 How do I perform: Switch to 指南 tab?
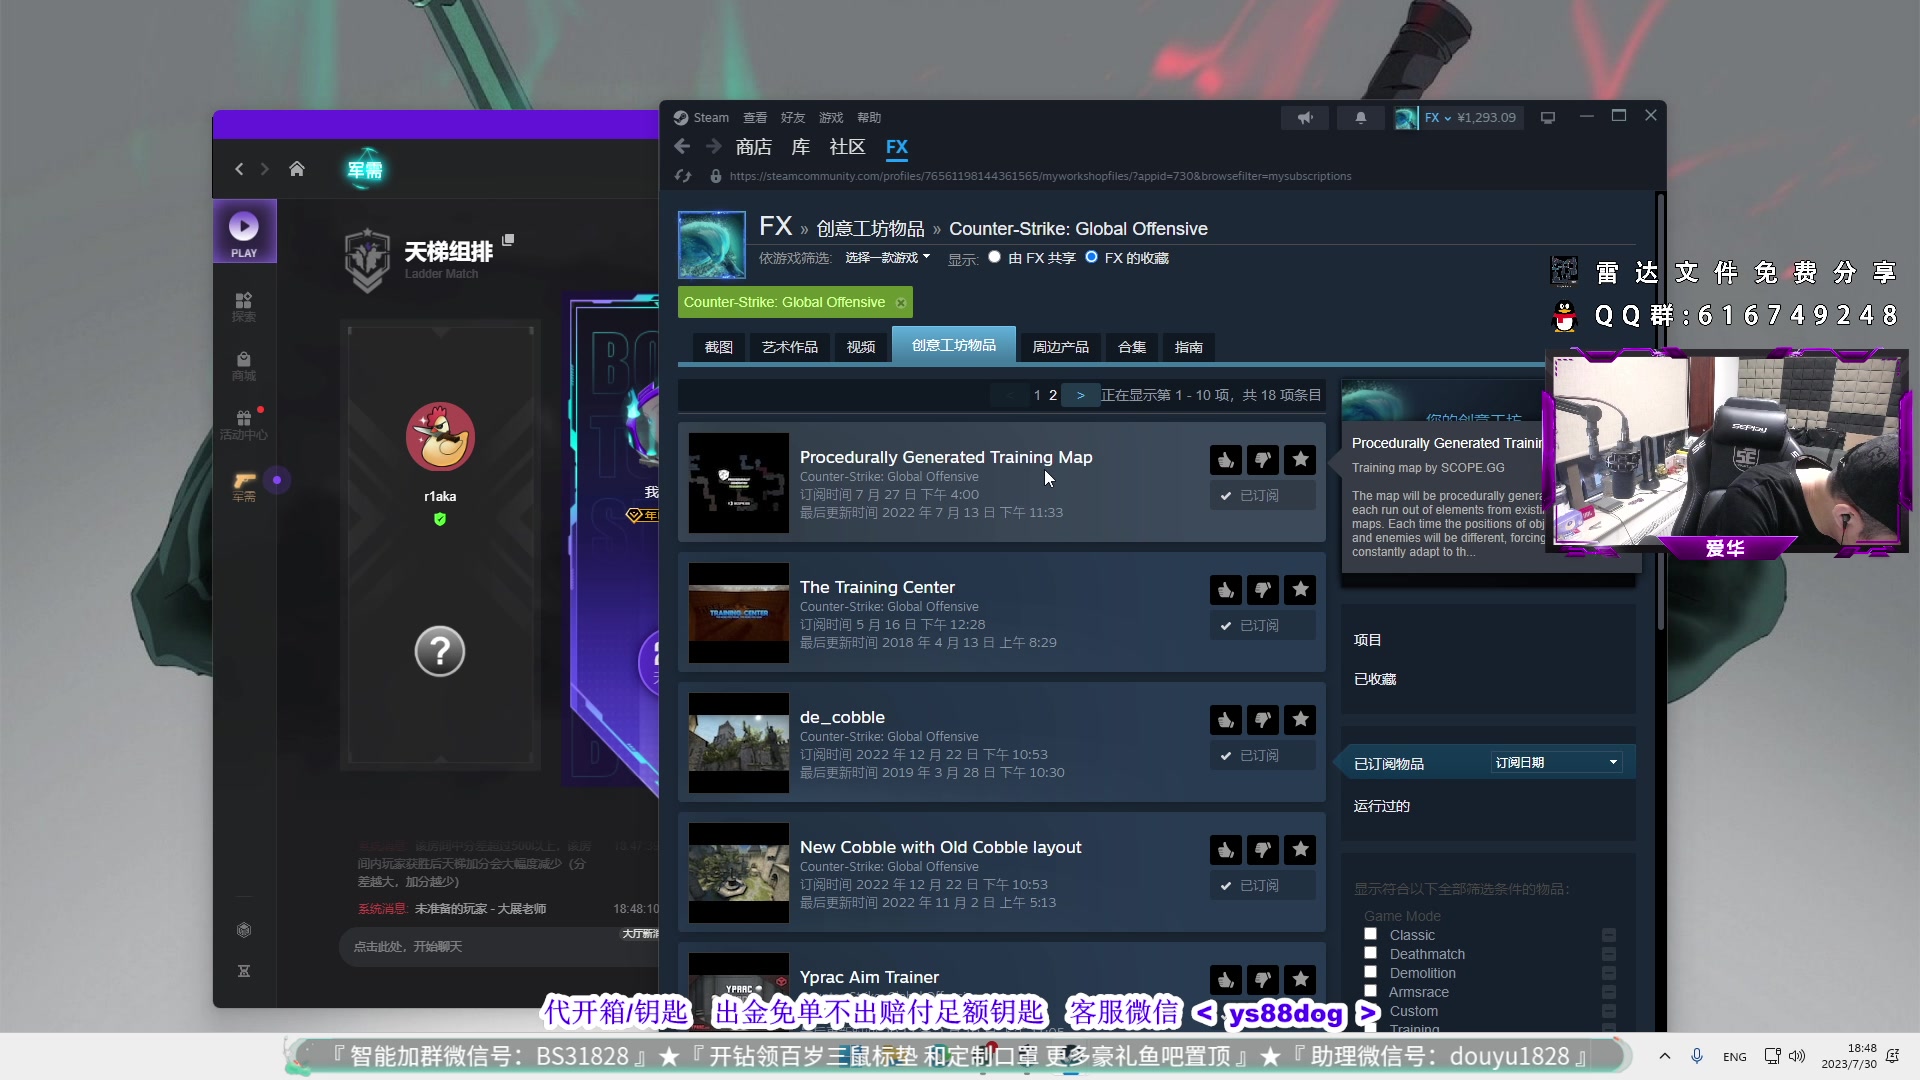point(1189,347)
